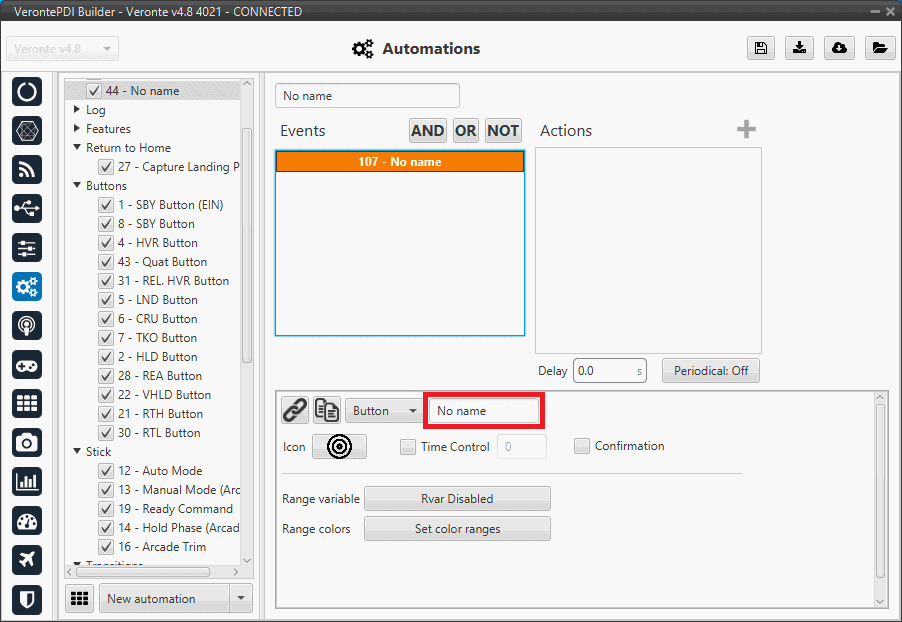
Task: Enable the Time Control checkbox
Action: [408, 447]
